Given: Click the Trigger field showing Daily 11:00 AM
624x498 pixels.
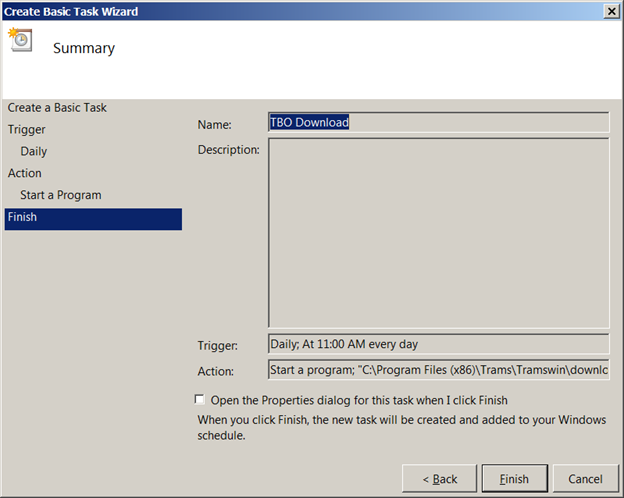Looking at the screenshot, I should 439,344.
